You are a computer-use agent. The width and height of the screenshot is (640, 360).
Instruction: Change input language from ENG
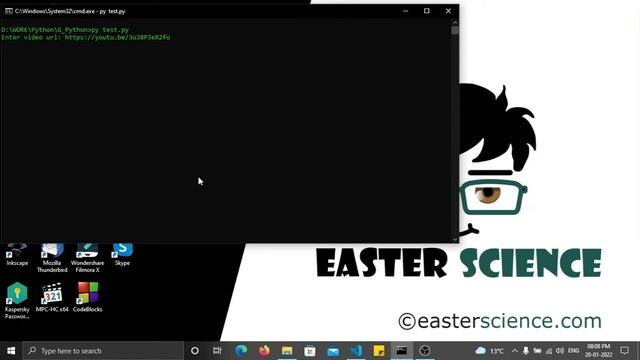[573, 351]
